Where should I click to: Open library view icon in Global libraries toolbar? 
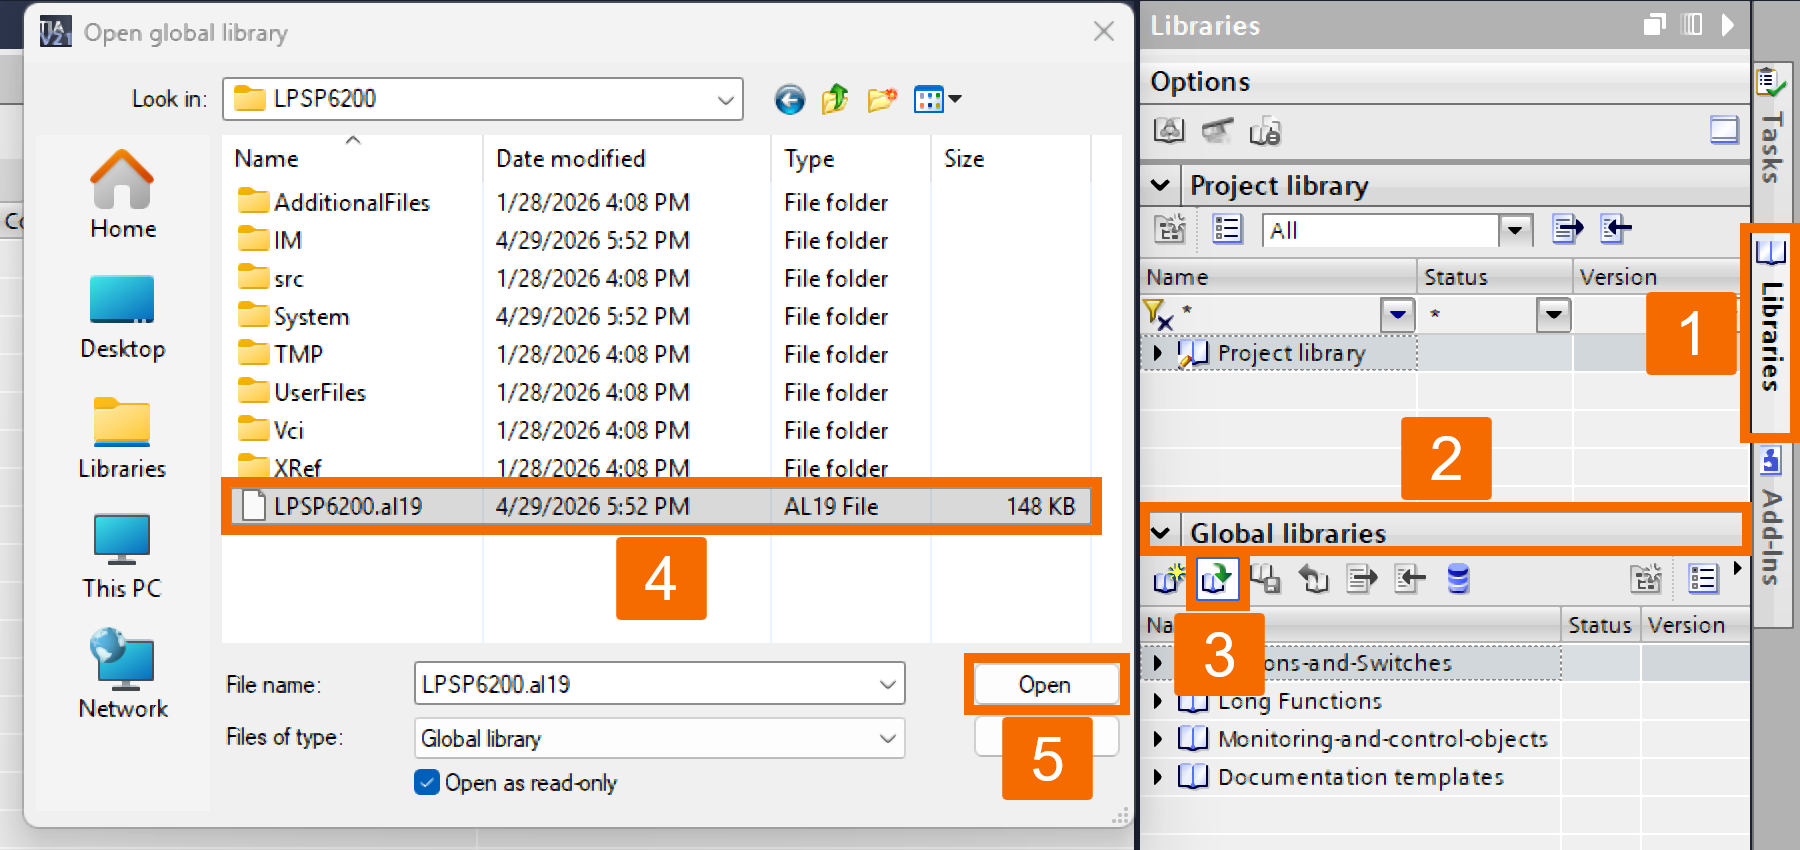coord(1646,579)
